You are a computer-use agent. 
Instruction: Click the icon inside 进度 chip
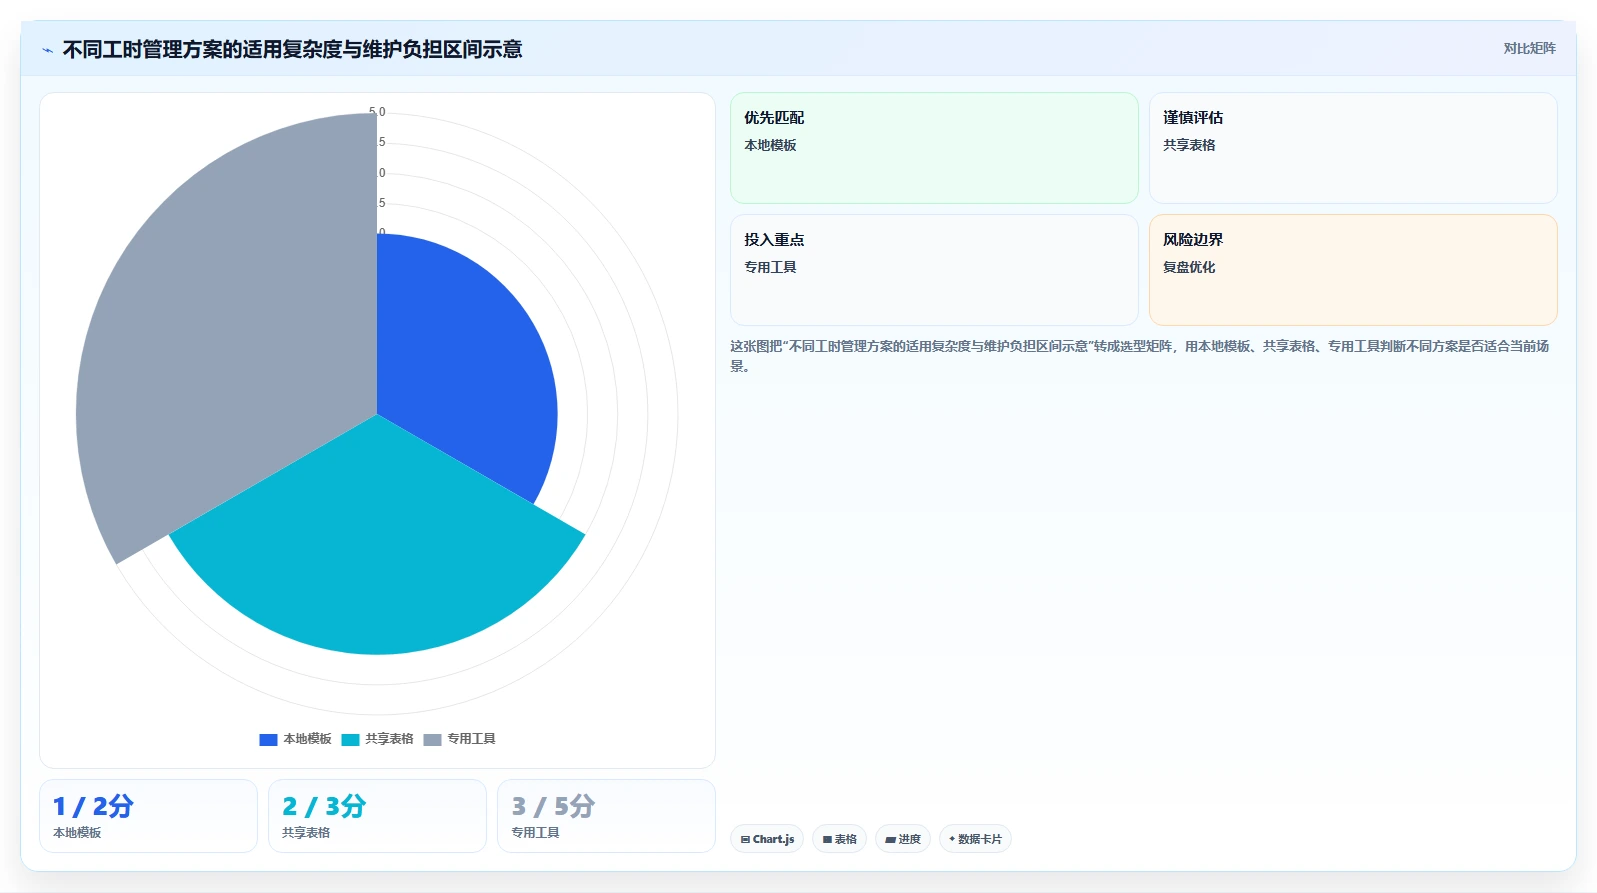pyautogui.click(x=890, y=840)
